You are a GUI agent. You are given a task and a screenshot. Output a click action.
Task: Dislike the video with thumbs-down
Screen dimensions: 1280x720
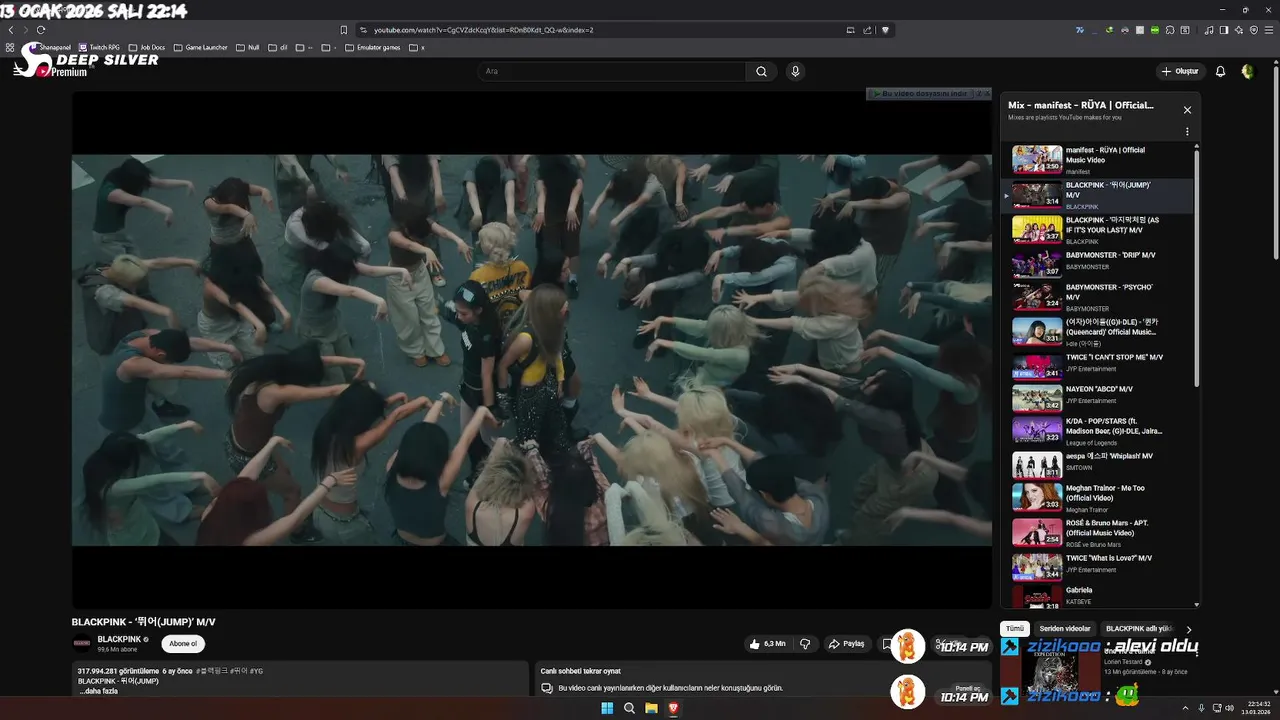805,644
